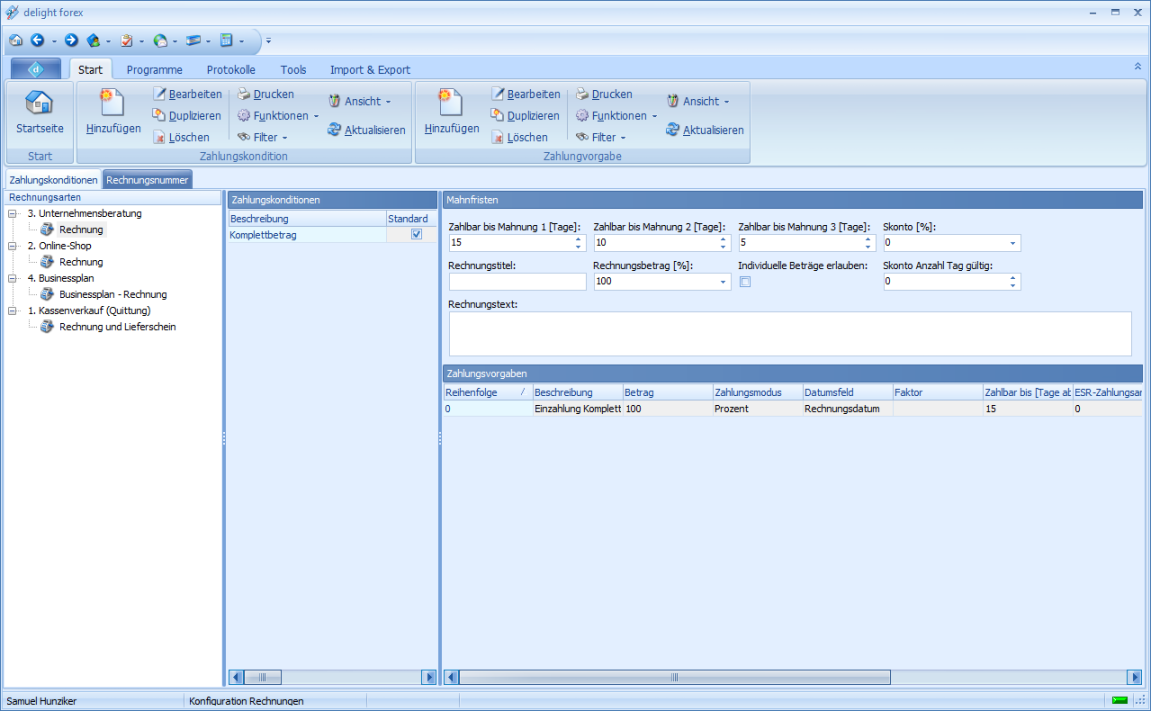Image resolution: width=1151 pixels, height=711 pixels.
Task: Open Ansicht menu in Zahlungskondition group
Action: (360, 101)
